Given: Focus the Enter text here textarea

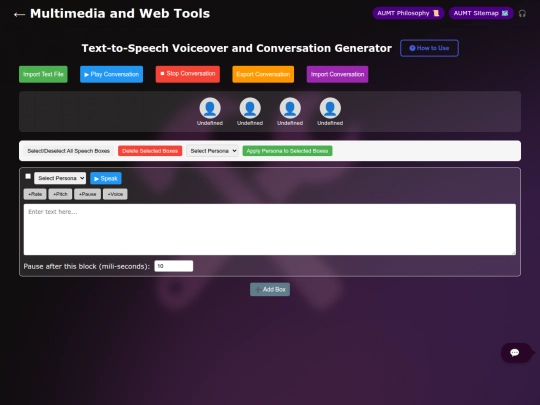Looking at the screenshot, I should tap(270, 229).
